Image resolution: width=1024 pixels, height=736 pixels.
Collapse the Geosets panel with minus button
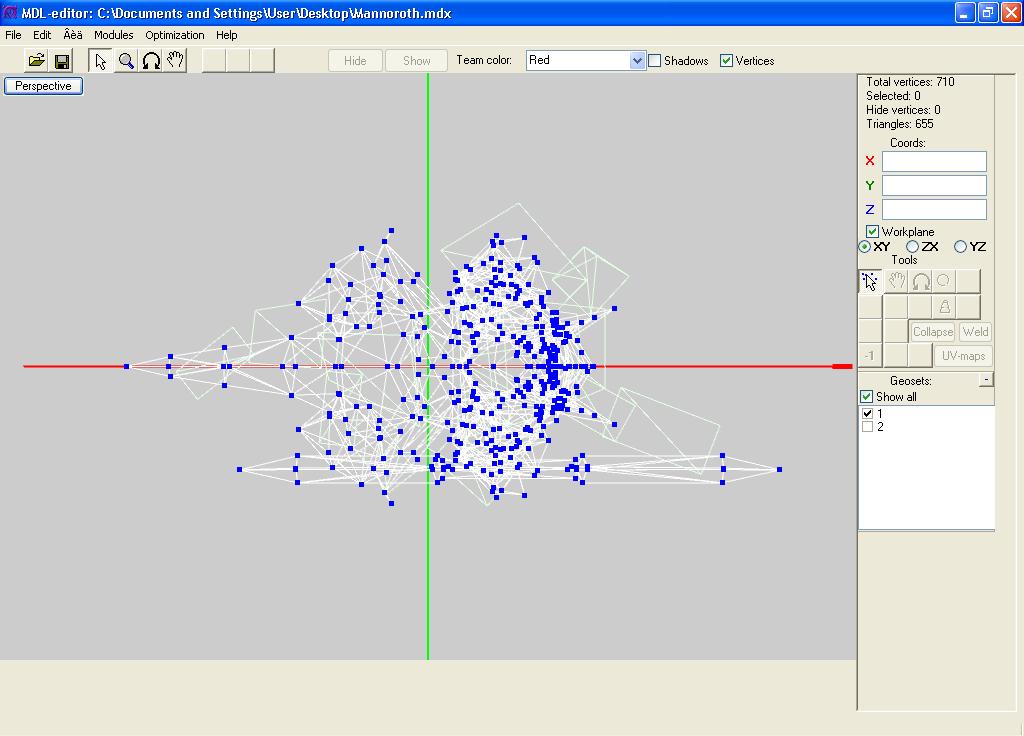(986, 379)
